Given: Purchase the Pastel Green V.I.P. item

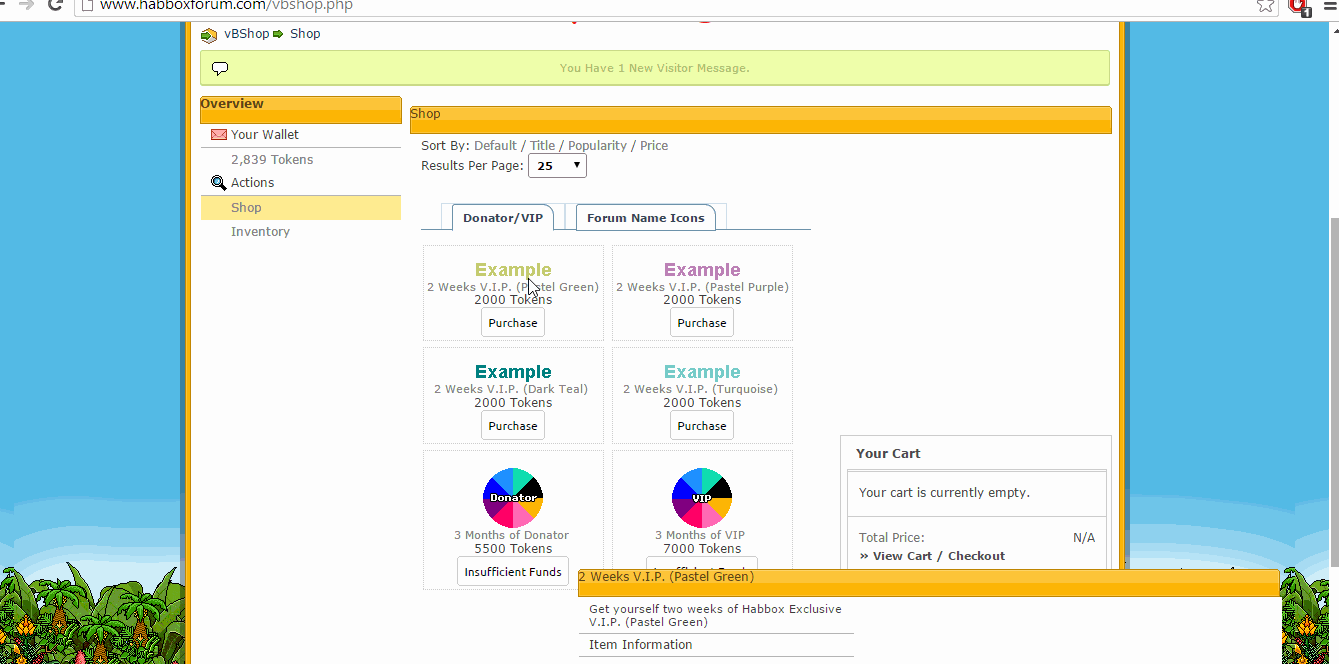Looking at the screenshot, I should click(x=513, y=323).
